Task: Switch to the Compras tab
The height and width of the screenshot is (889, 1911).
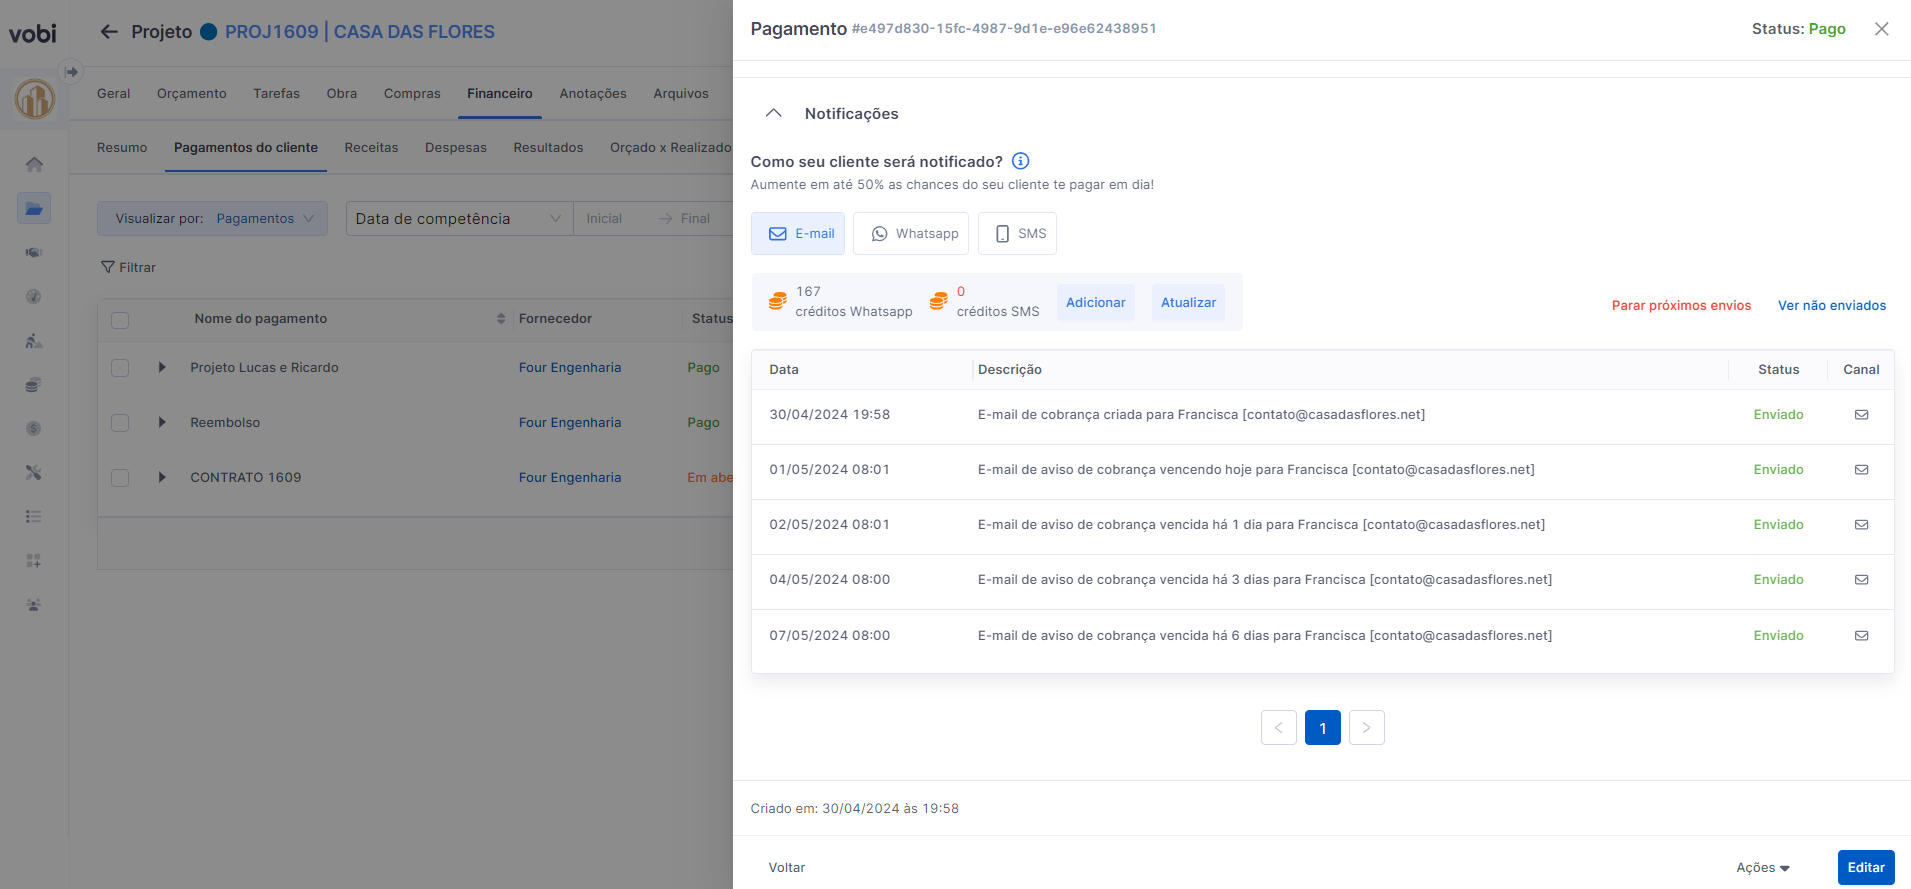Action: point(412,94)
